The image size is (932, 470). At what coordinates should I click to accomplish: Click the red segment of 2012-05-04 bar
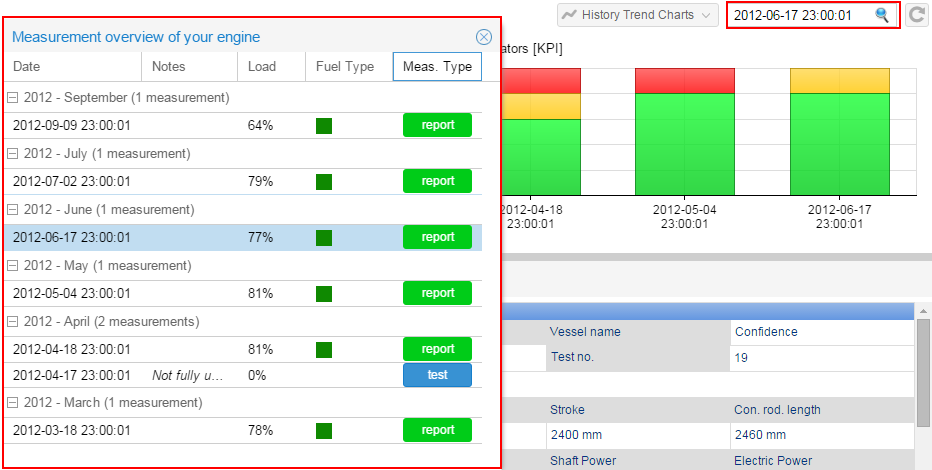[x=685, y=80]
